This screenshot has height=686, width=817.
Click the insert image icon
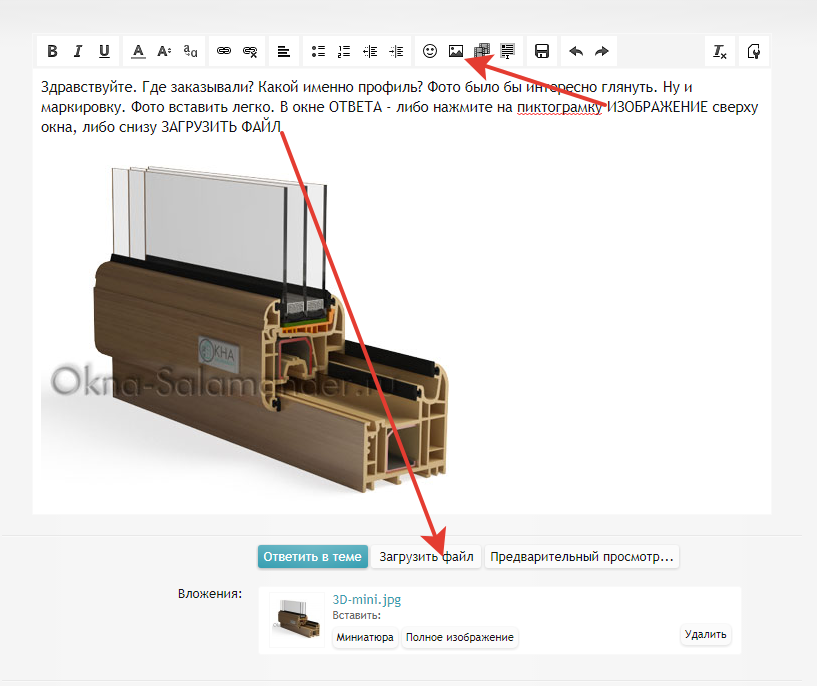(x=456, y=51)
